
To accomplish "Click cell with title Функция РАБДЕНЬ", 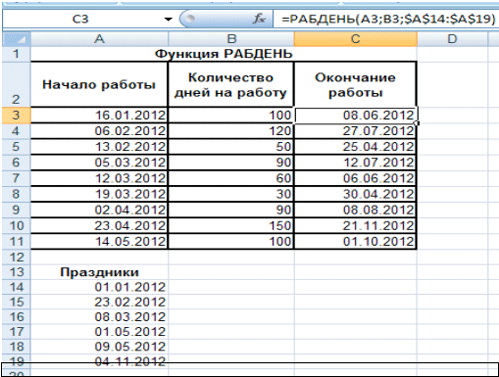I will pos(224,54).
